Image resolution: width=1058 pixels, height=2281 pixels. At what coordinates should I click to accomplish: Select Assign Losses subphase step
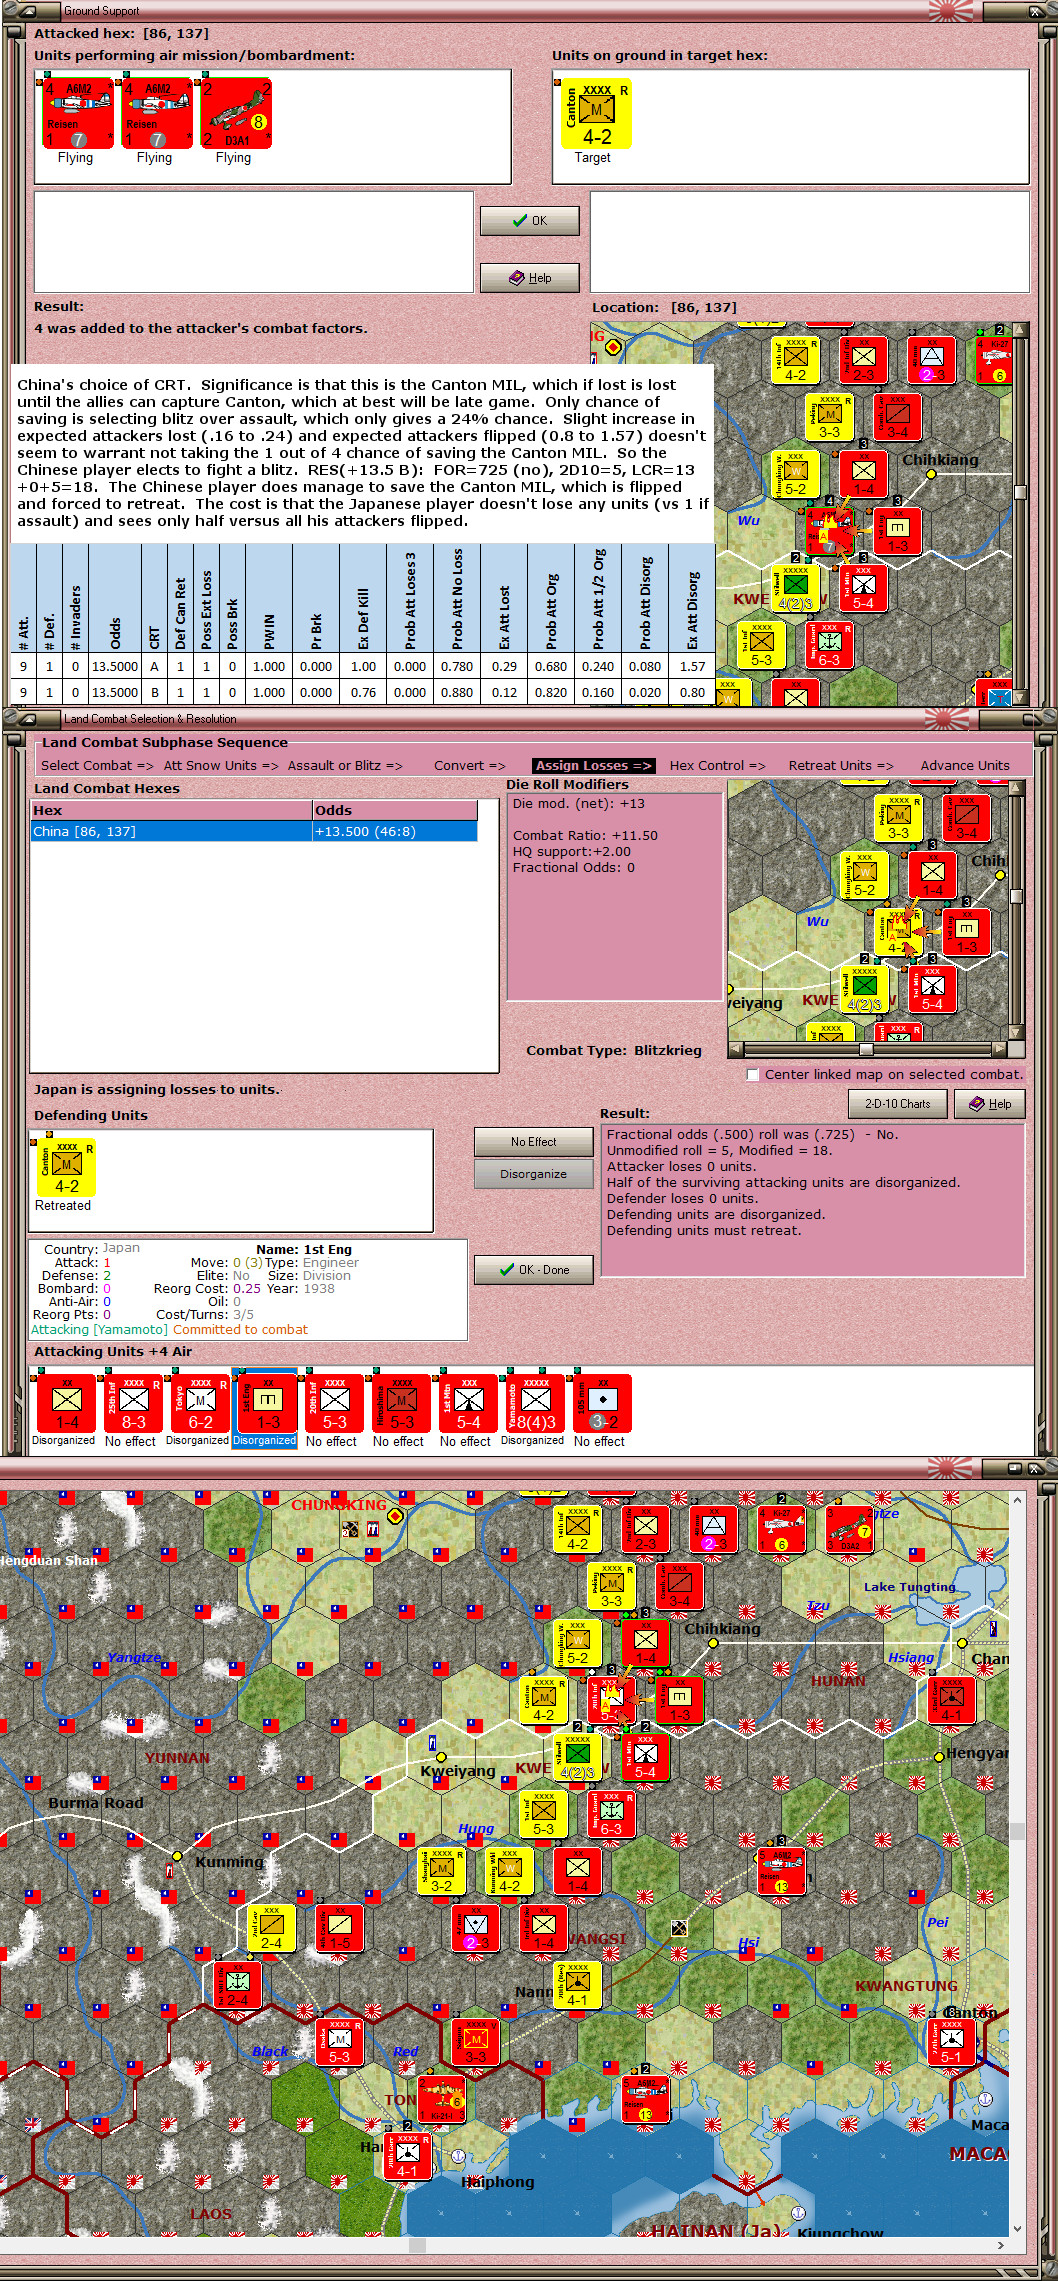593,766
